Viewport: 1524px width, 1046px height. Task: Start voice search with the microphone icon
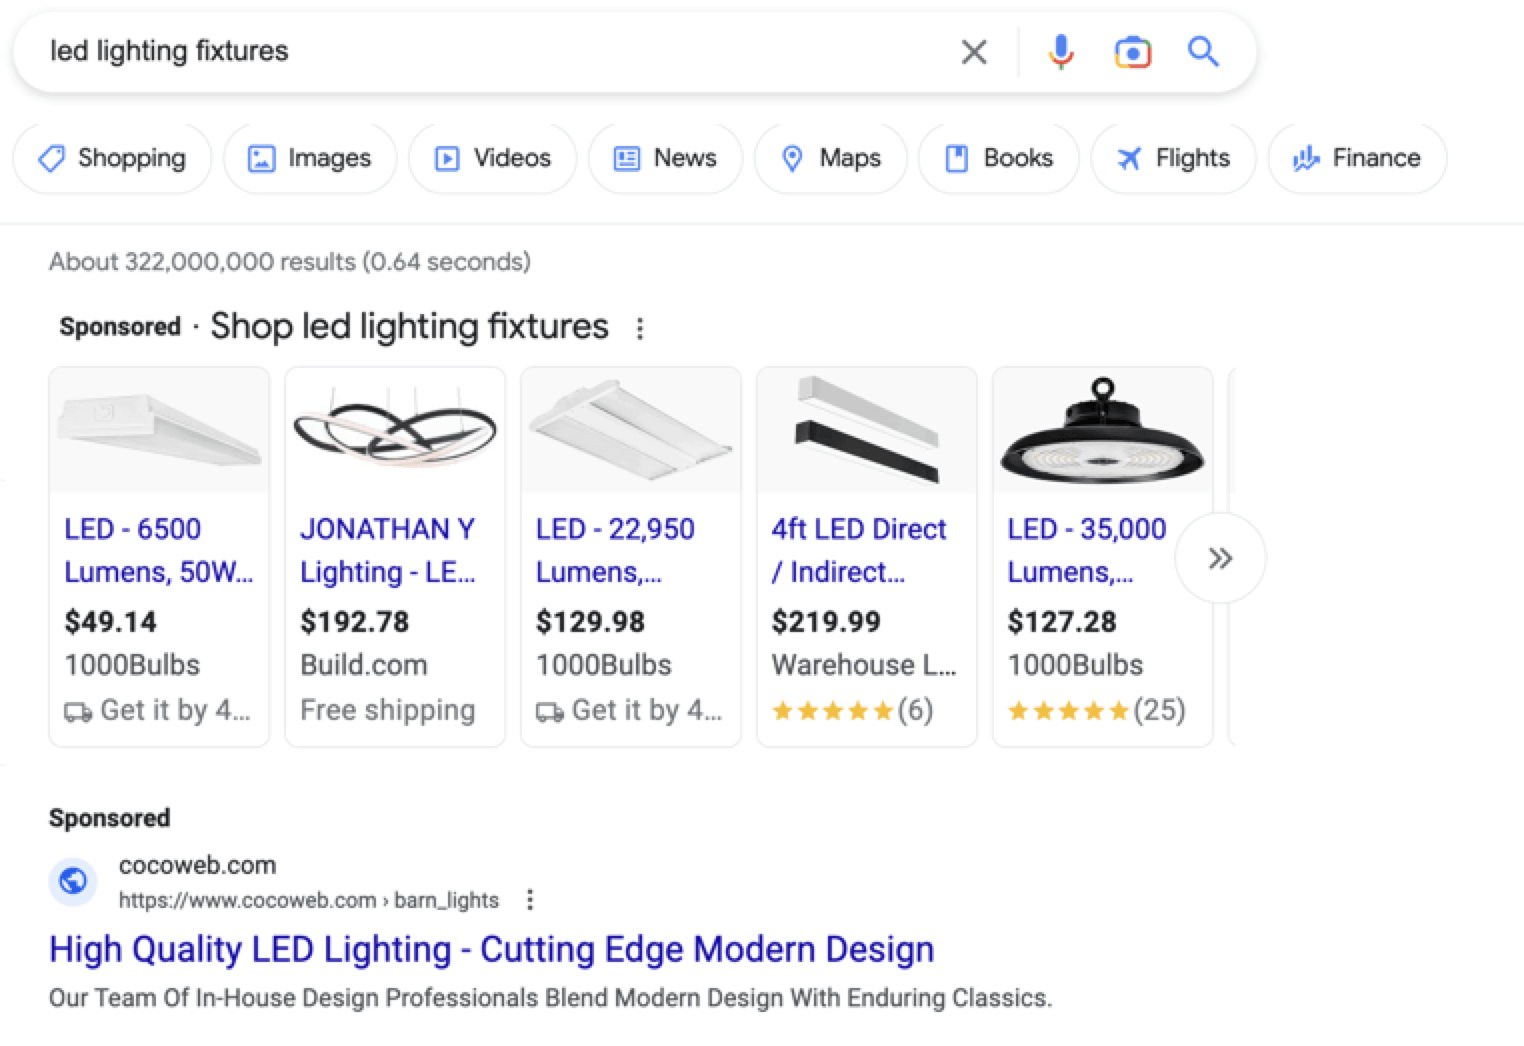[1061, 52]
